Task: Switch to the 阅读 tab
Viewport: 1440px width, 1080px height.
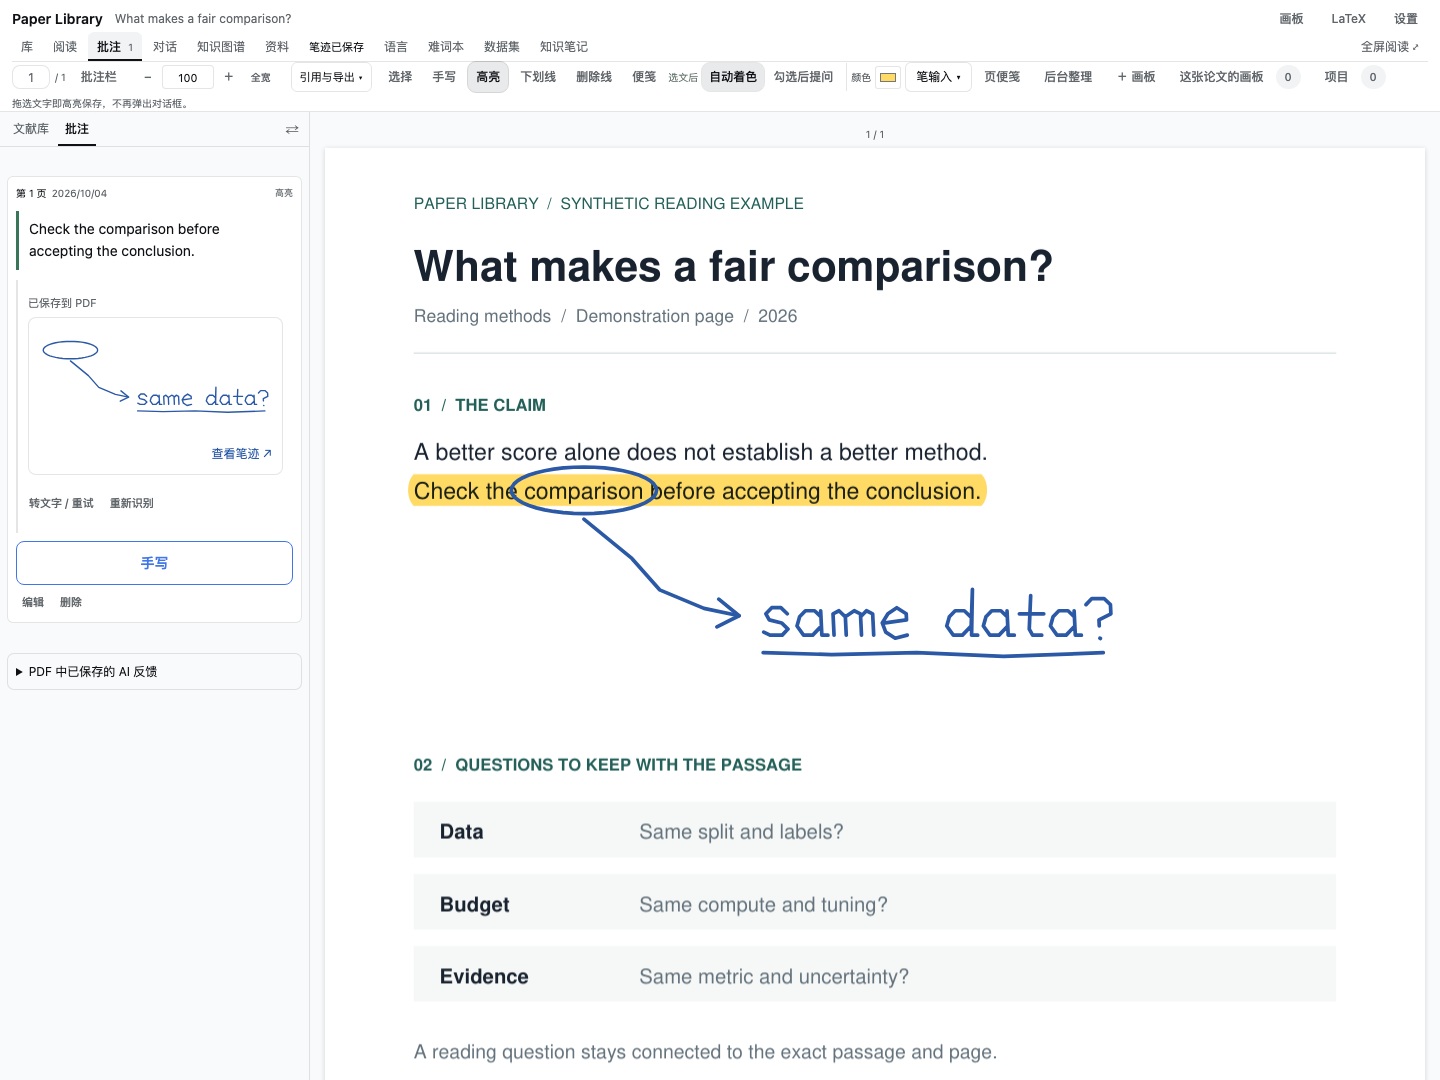Action: (65, 47)
